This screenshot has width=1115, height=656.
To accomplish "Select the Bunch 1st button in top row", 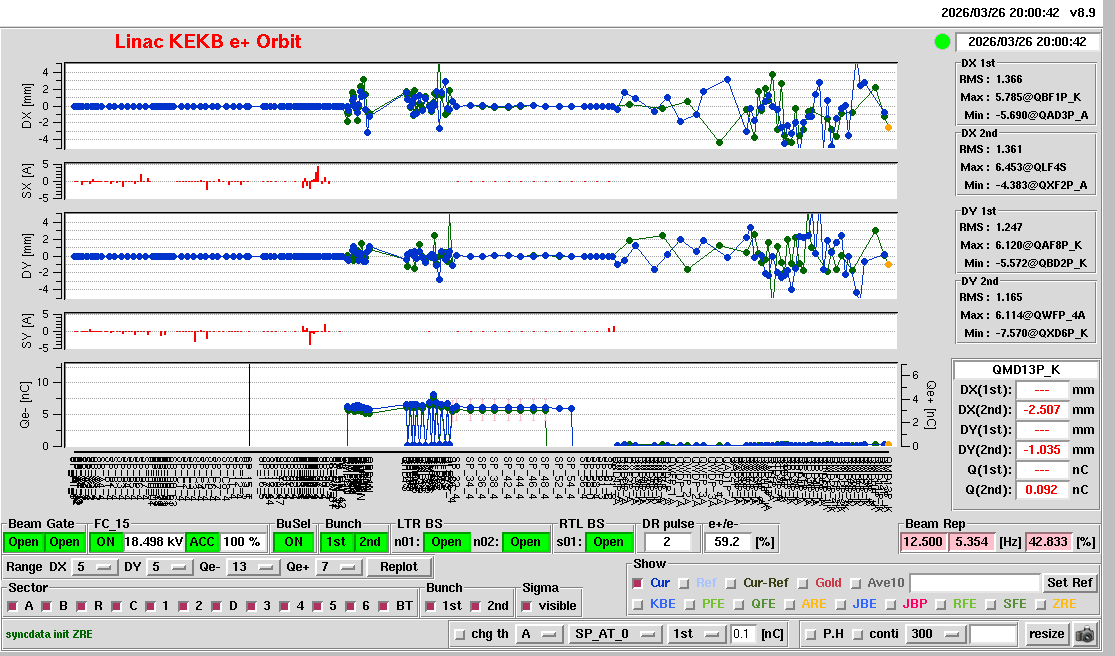I will (x=337, y=542).
